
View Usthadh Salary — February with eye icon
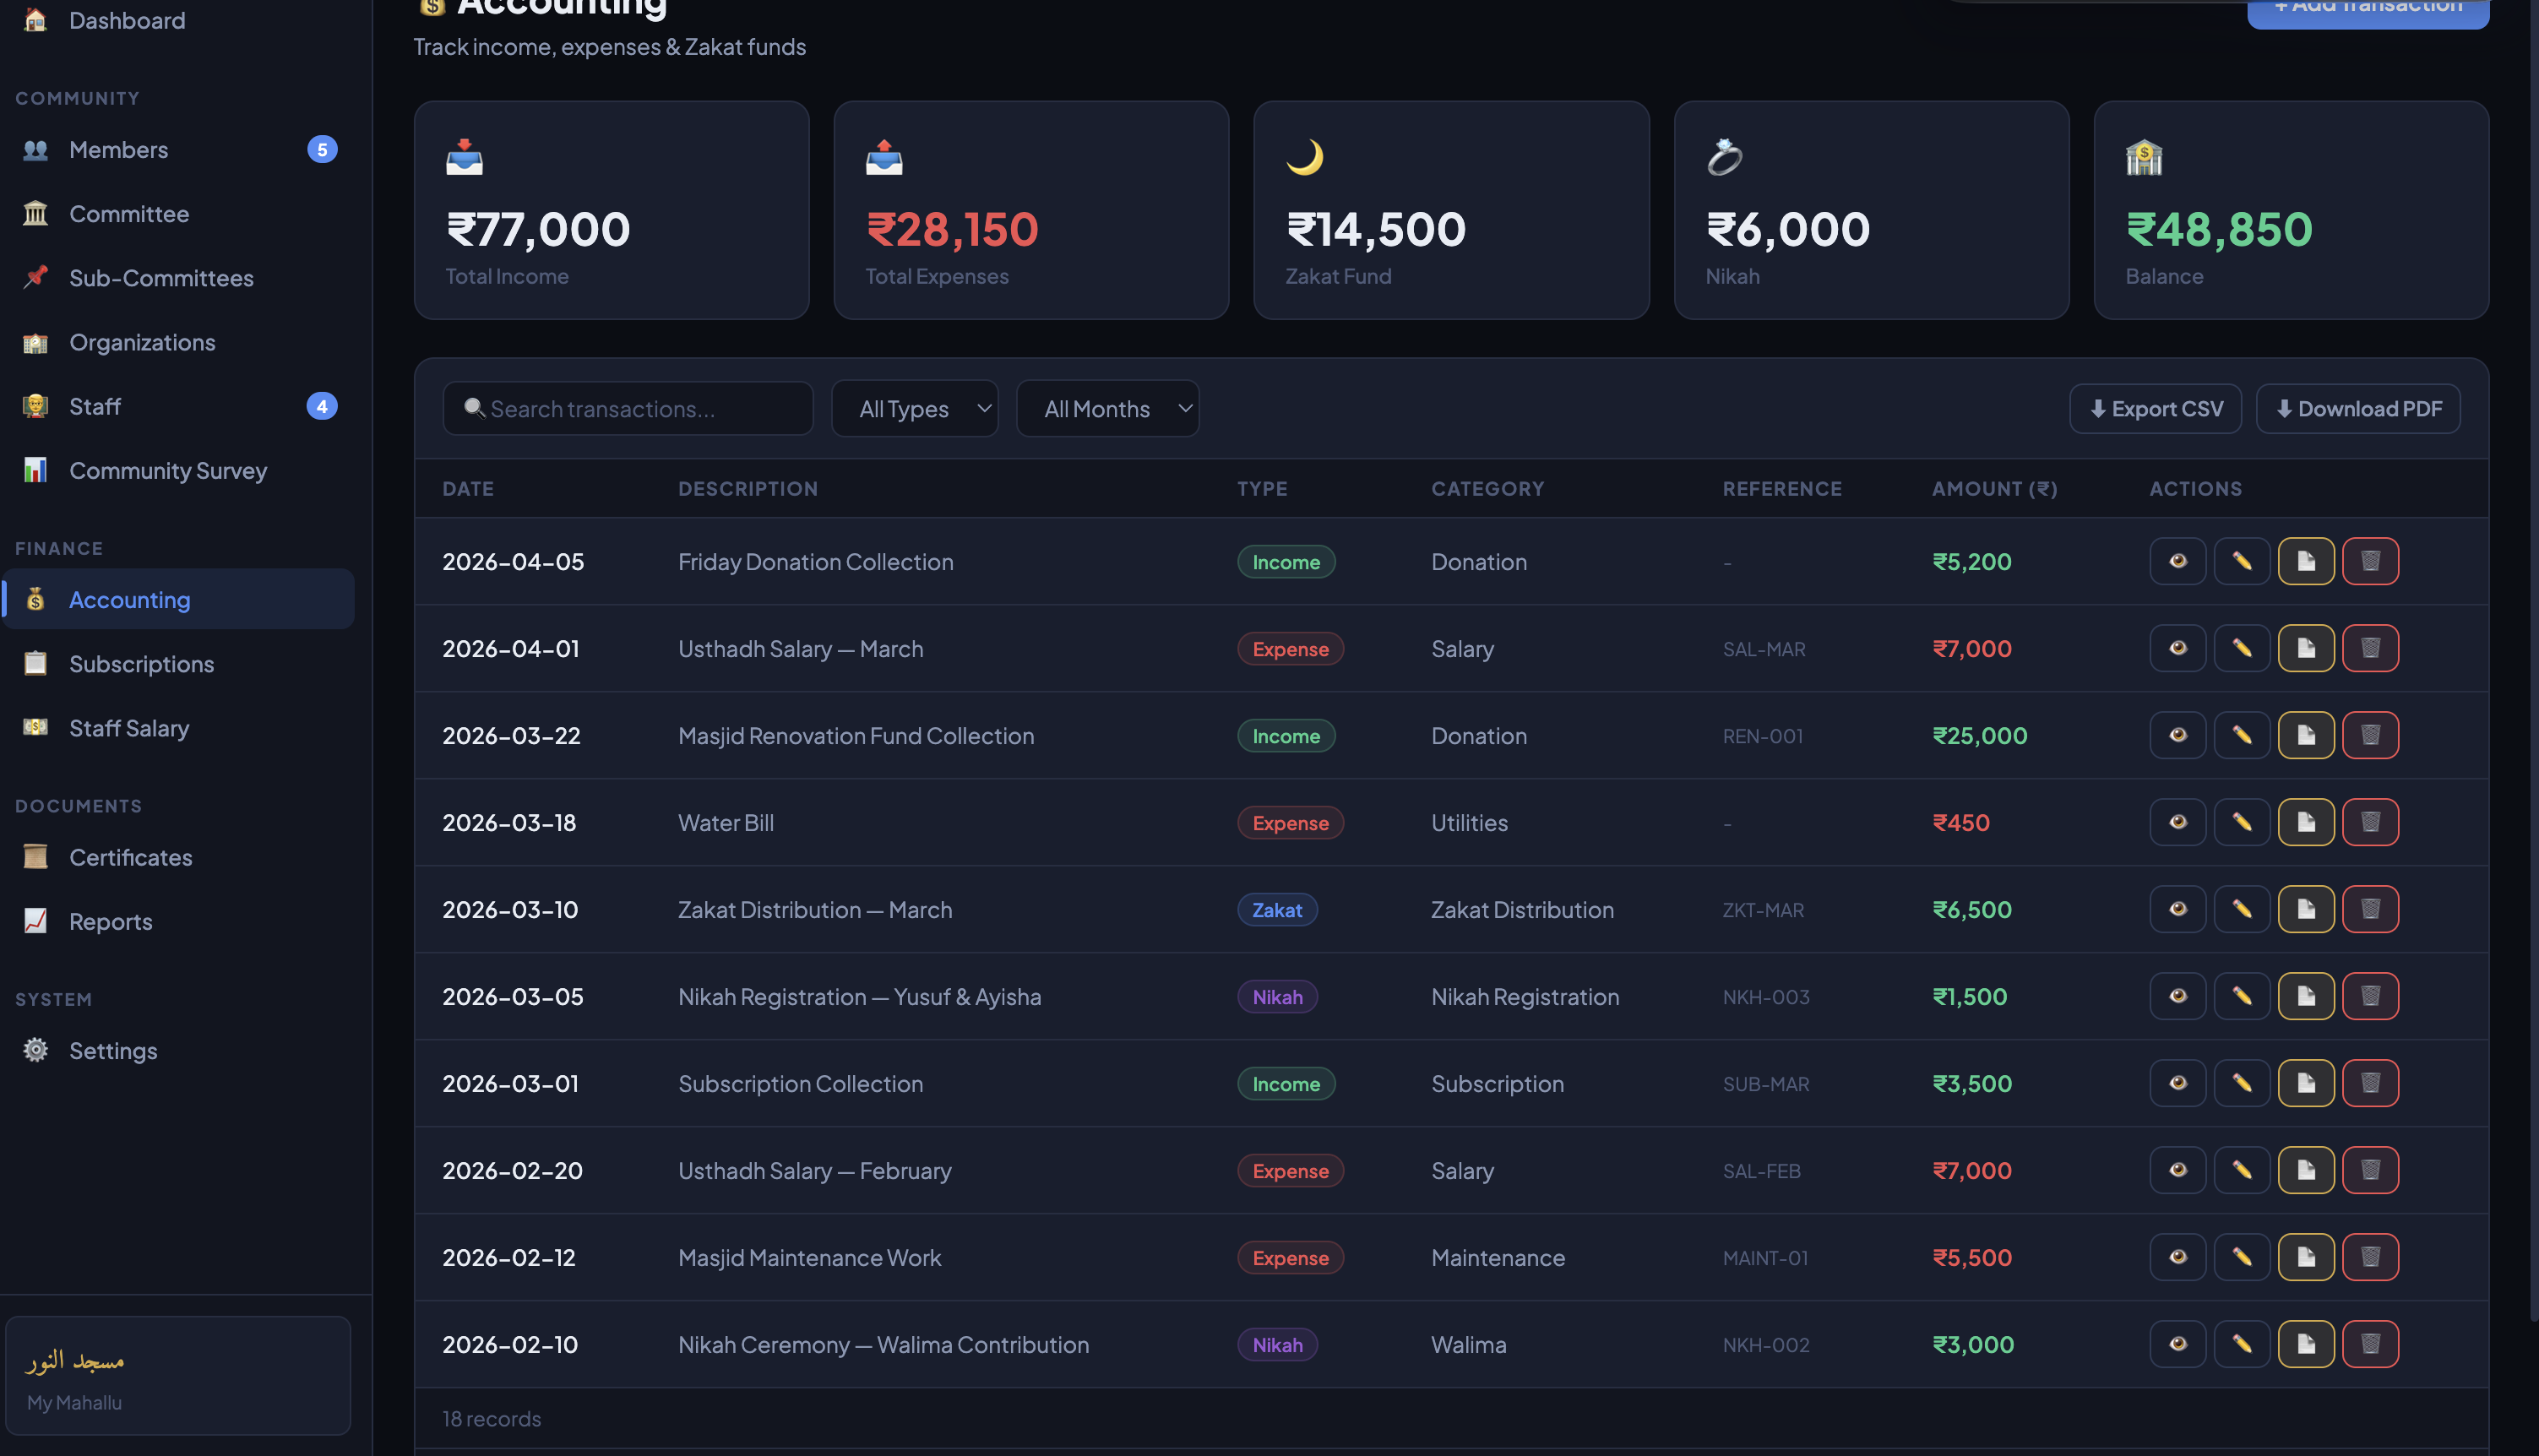point(2177,1170)
